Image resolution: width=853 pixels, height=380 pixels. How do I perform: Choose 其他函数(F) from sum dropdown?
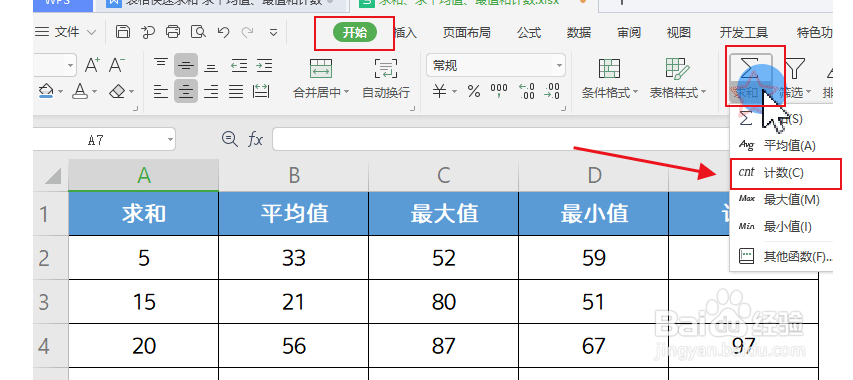(x=782, y=256)
